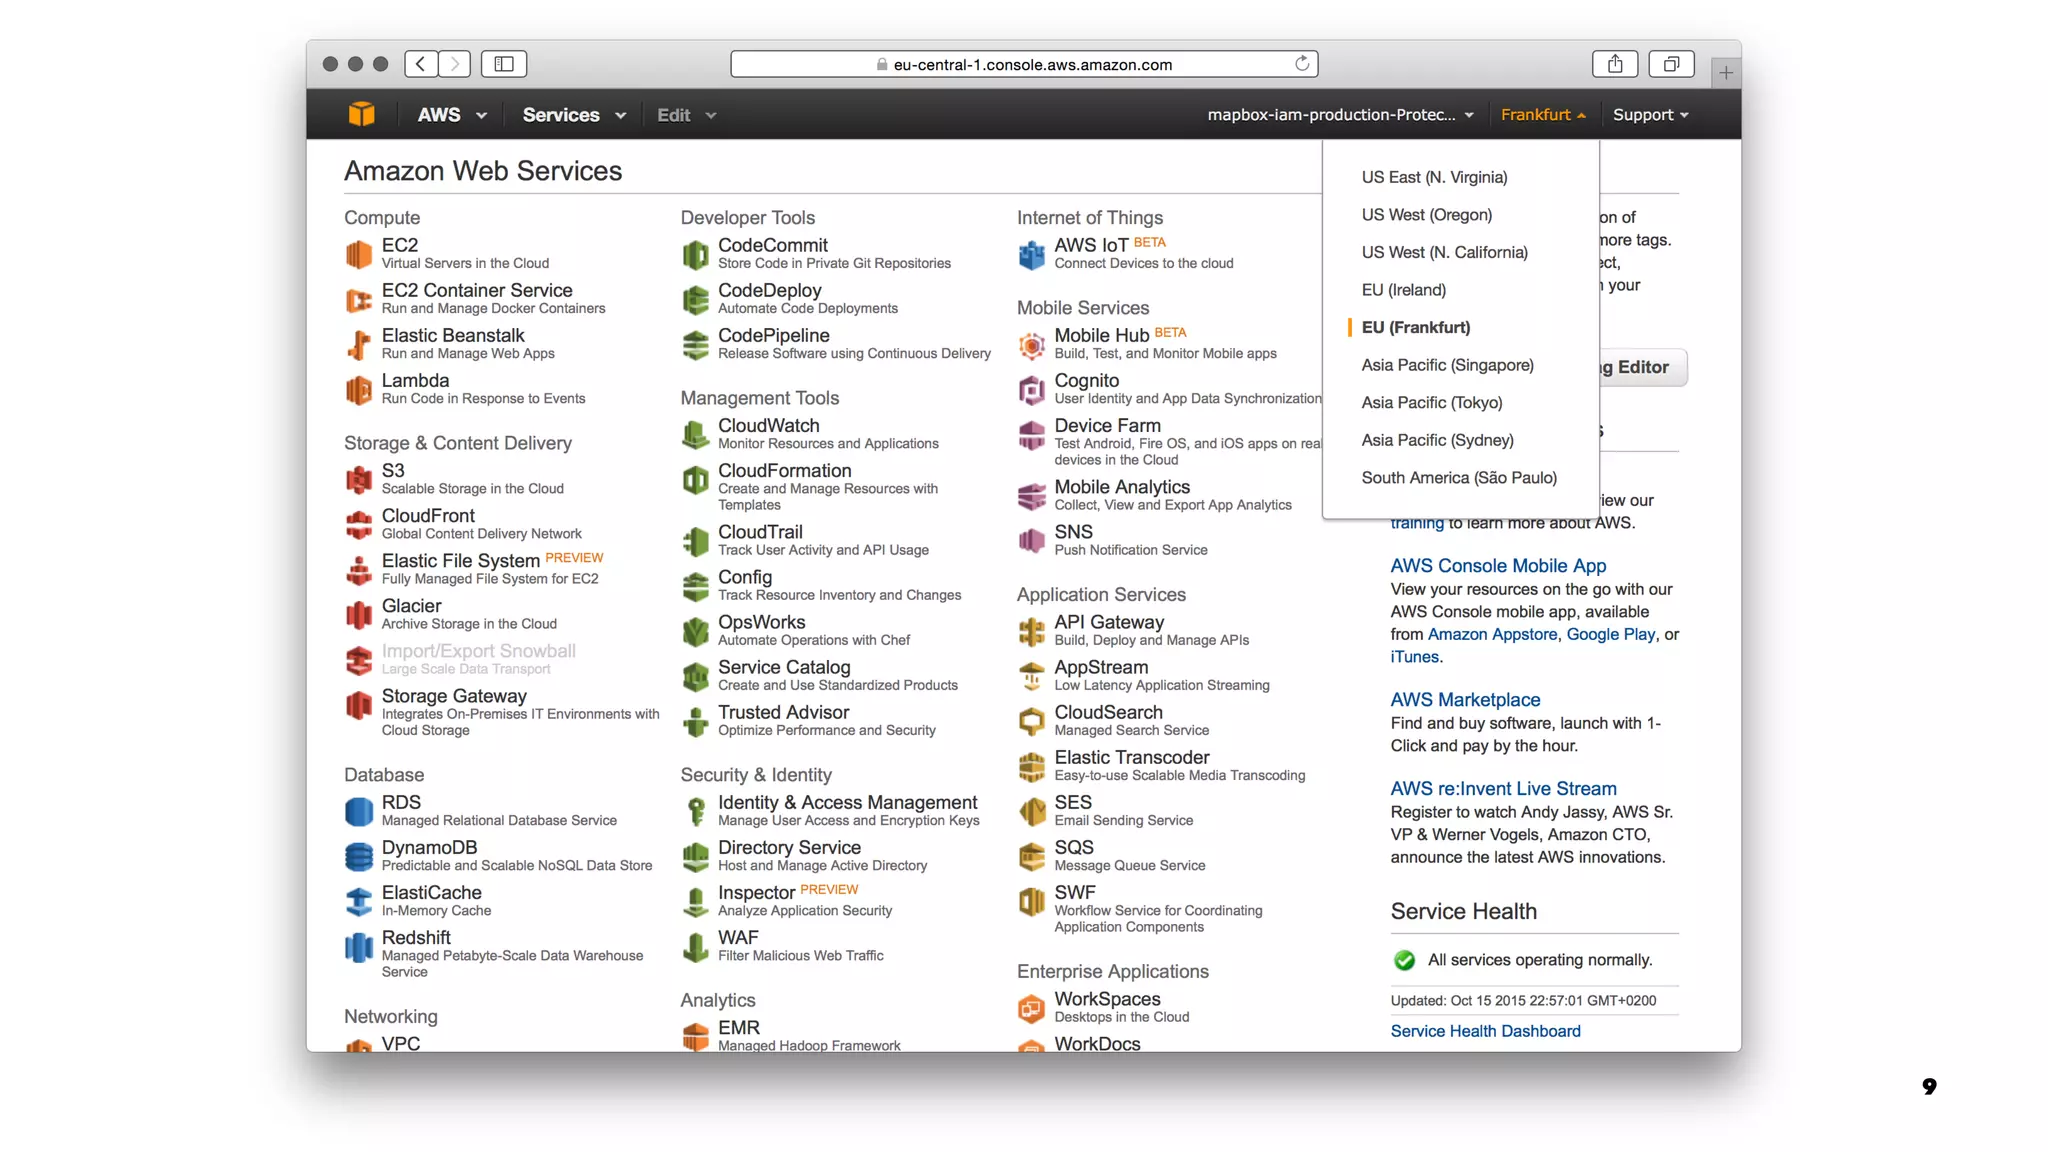2048x1152 pixels.
Task: Collapse the Frankfurt region menu
Action: [1542, 115]
